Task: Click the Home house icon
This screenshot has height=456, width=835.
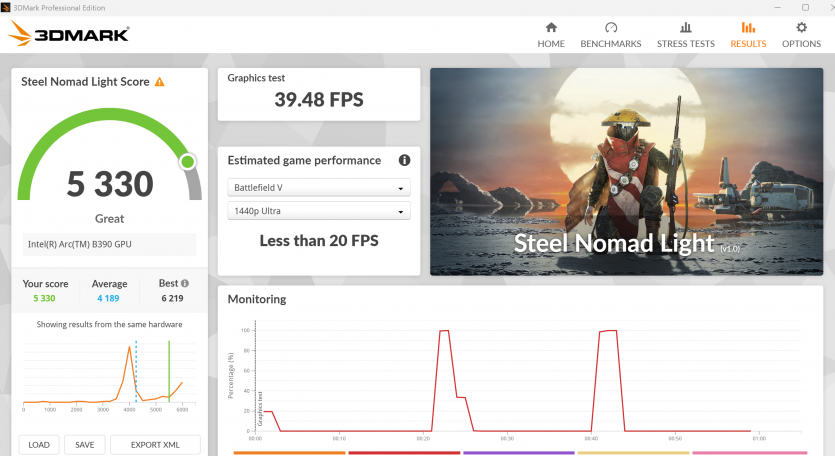Action: click(x=551, y=28)
